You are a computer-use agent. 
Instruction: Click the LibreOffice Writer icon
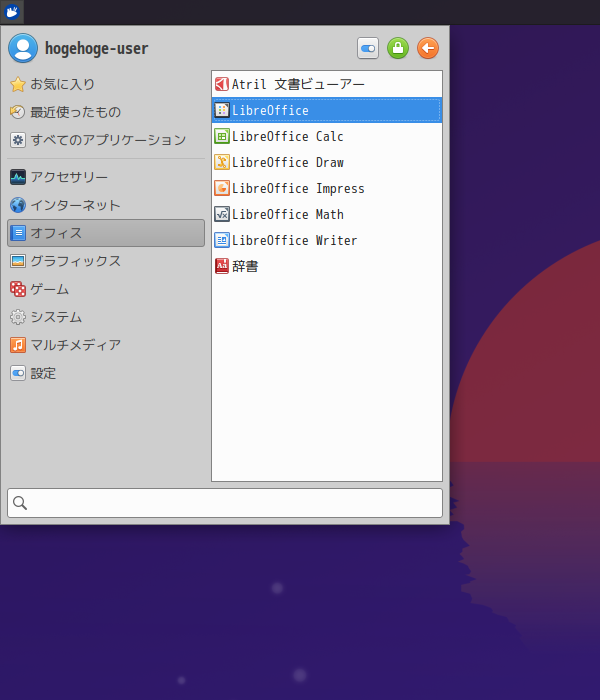click(x=222, y=240)
